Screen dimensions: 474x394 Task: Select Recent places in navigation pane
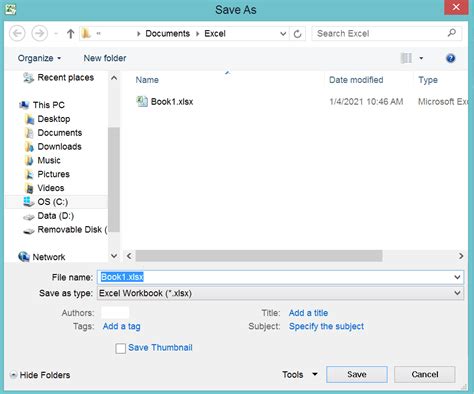(66, 78)
